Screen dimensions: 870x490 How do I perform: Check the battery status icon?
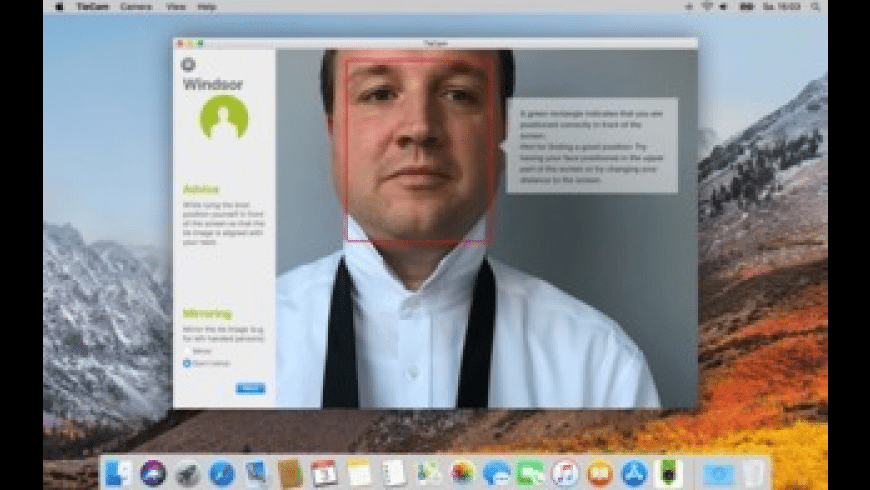[747, 7]
